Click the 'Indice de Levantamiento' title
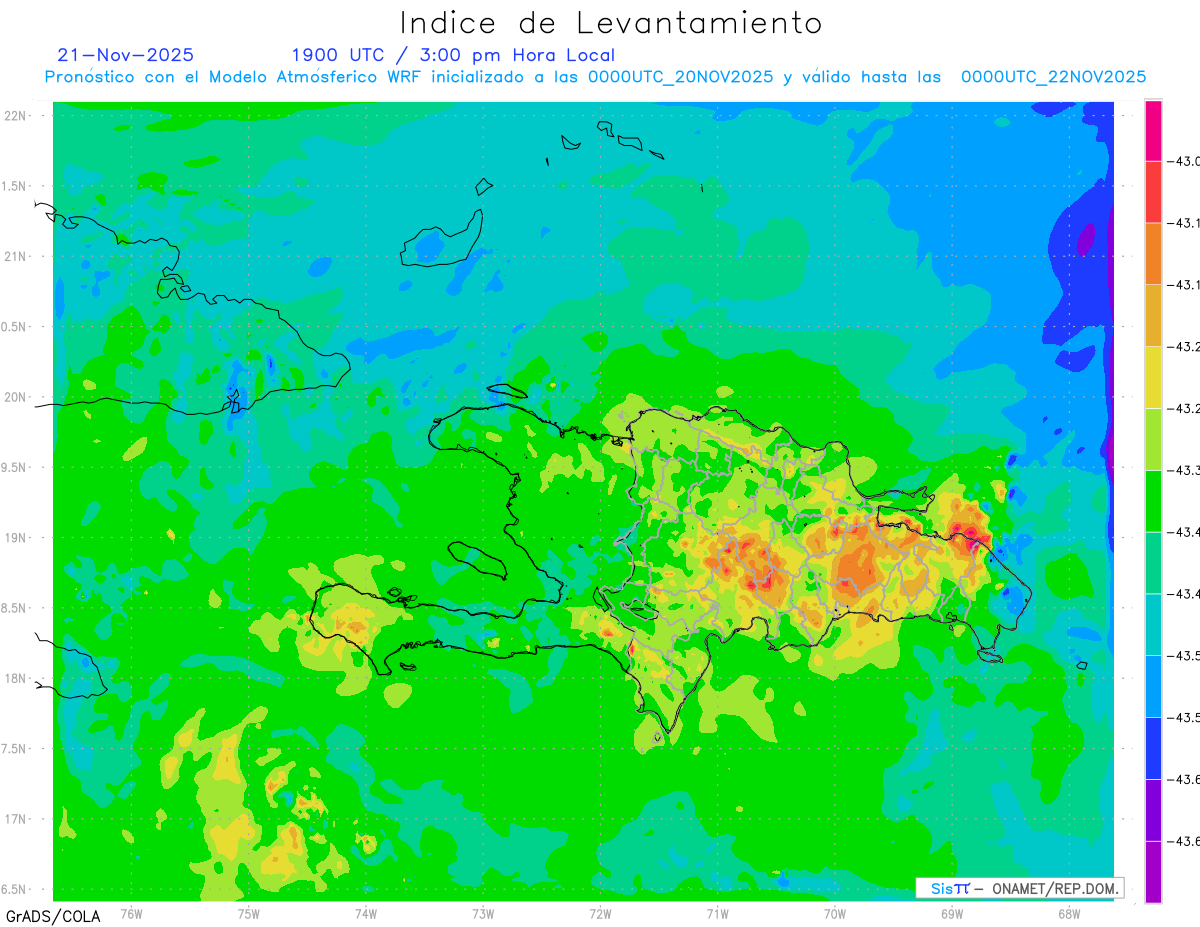1200x927 pixels. (x=611, y=22)
